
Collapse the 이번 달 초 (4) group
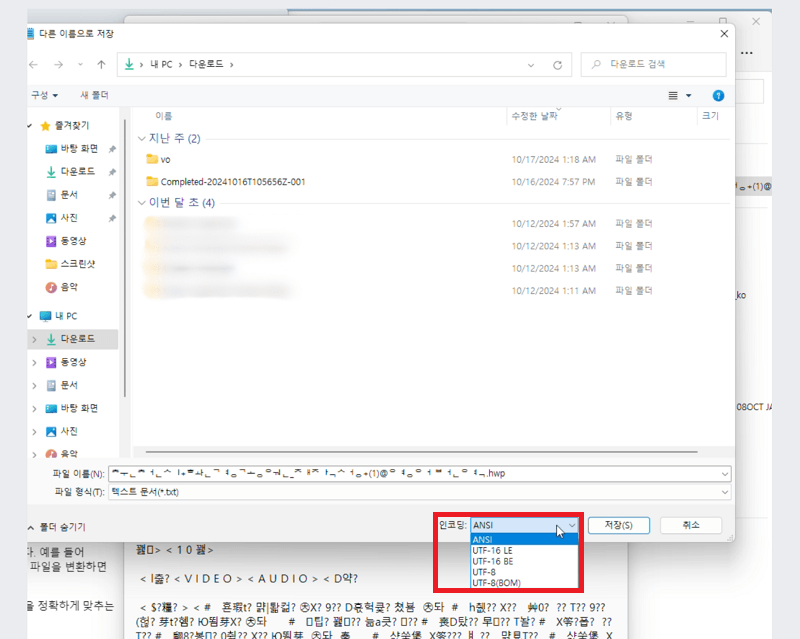click(141, 203)
